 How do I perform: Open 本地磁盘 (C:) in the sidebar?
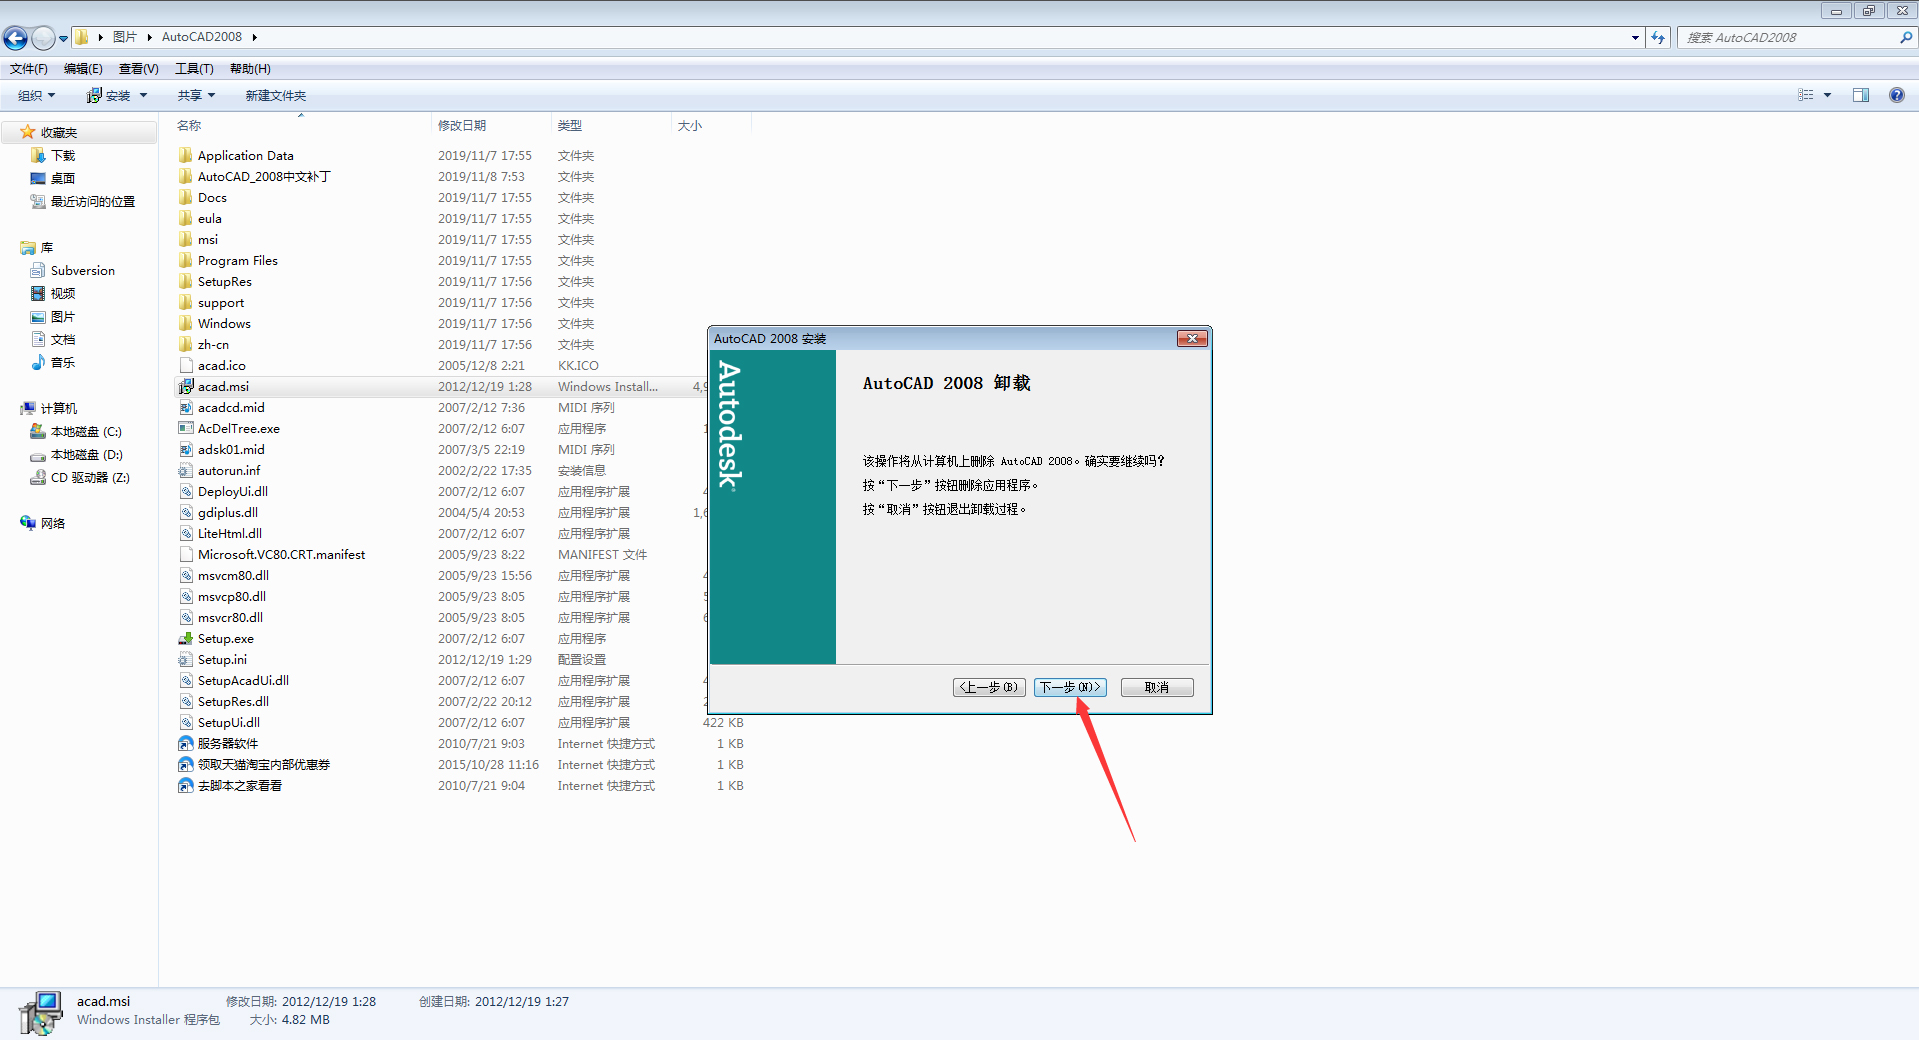(88, 431)
